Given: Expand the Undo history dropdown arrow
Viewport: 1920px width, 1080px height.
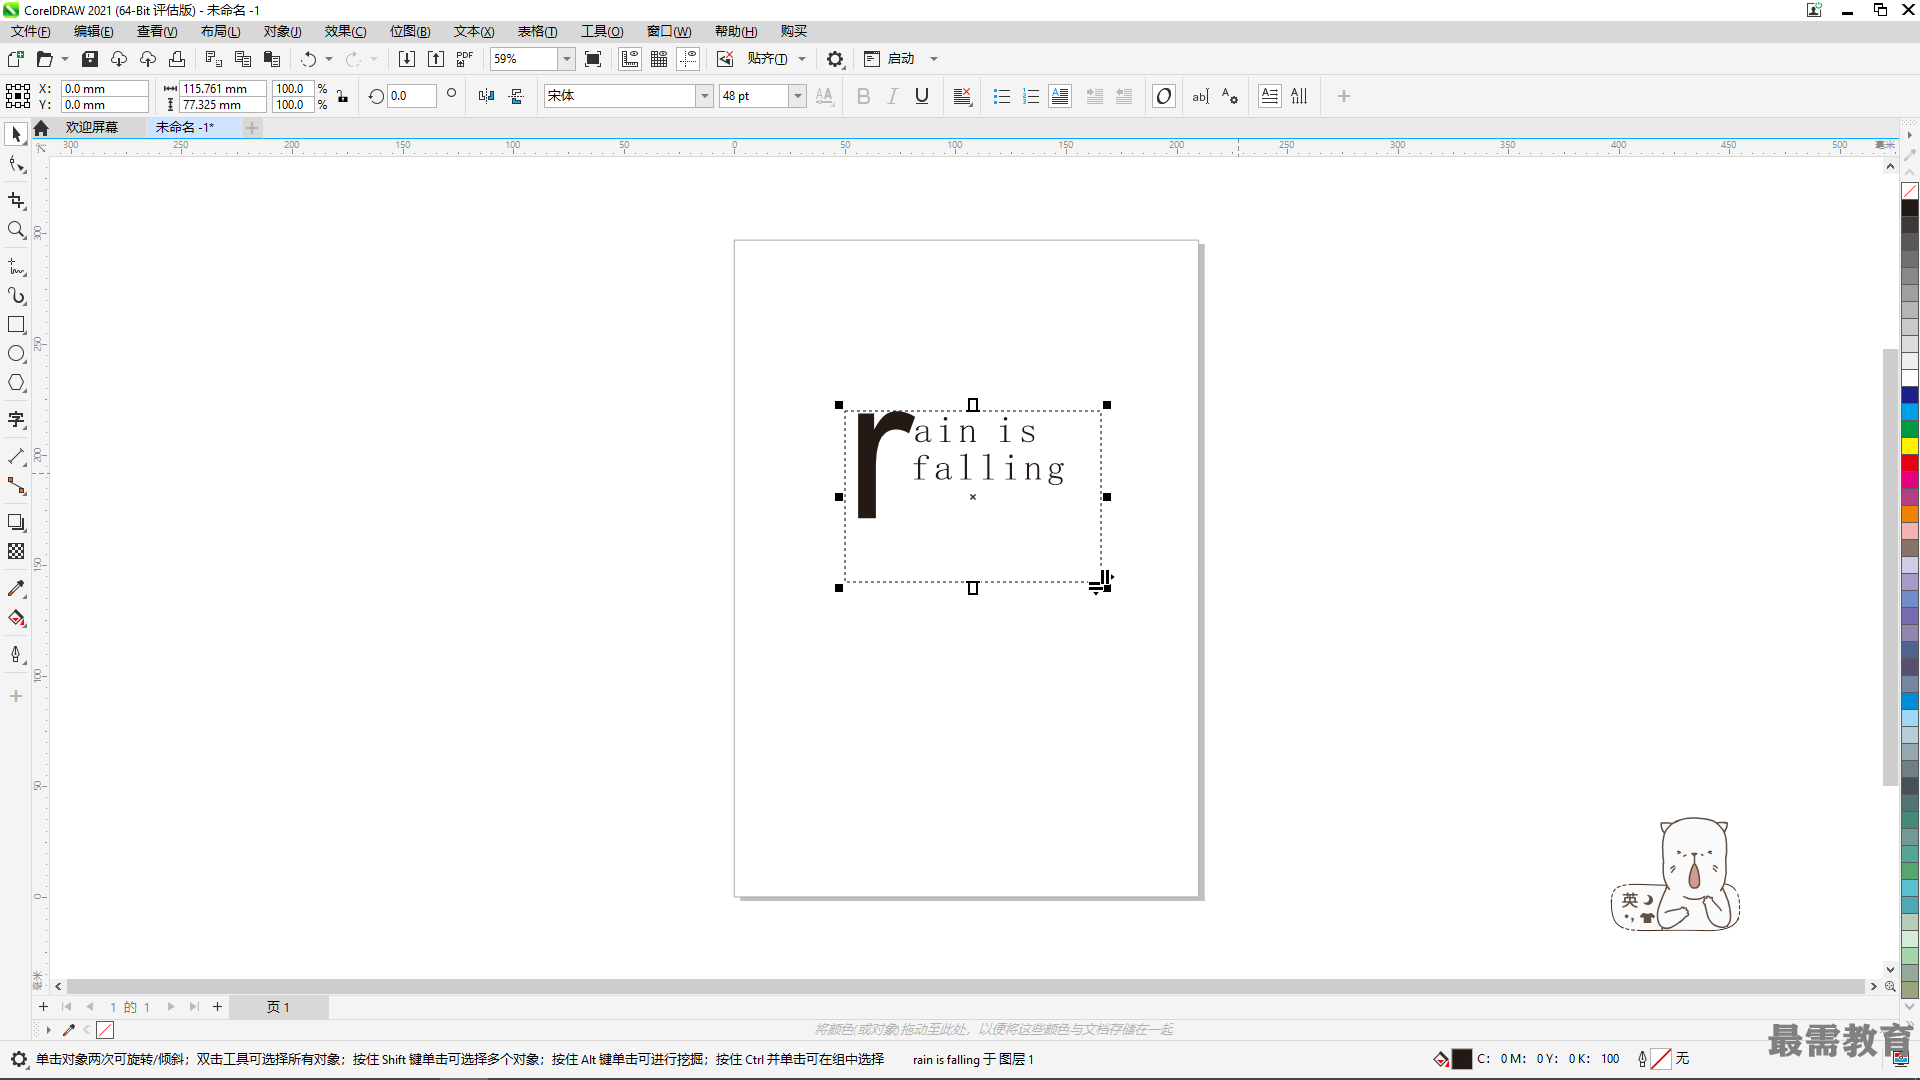Looking at the screenshot, I should click(329, 59).
